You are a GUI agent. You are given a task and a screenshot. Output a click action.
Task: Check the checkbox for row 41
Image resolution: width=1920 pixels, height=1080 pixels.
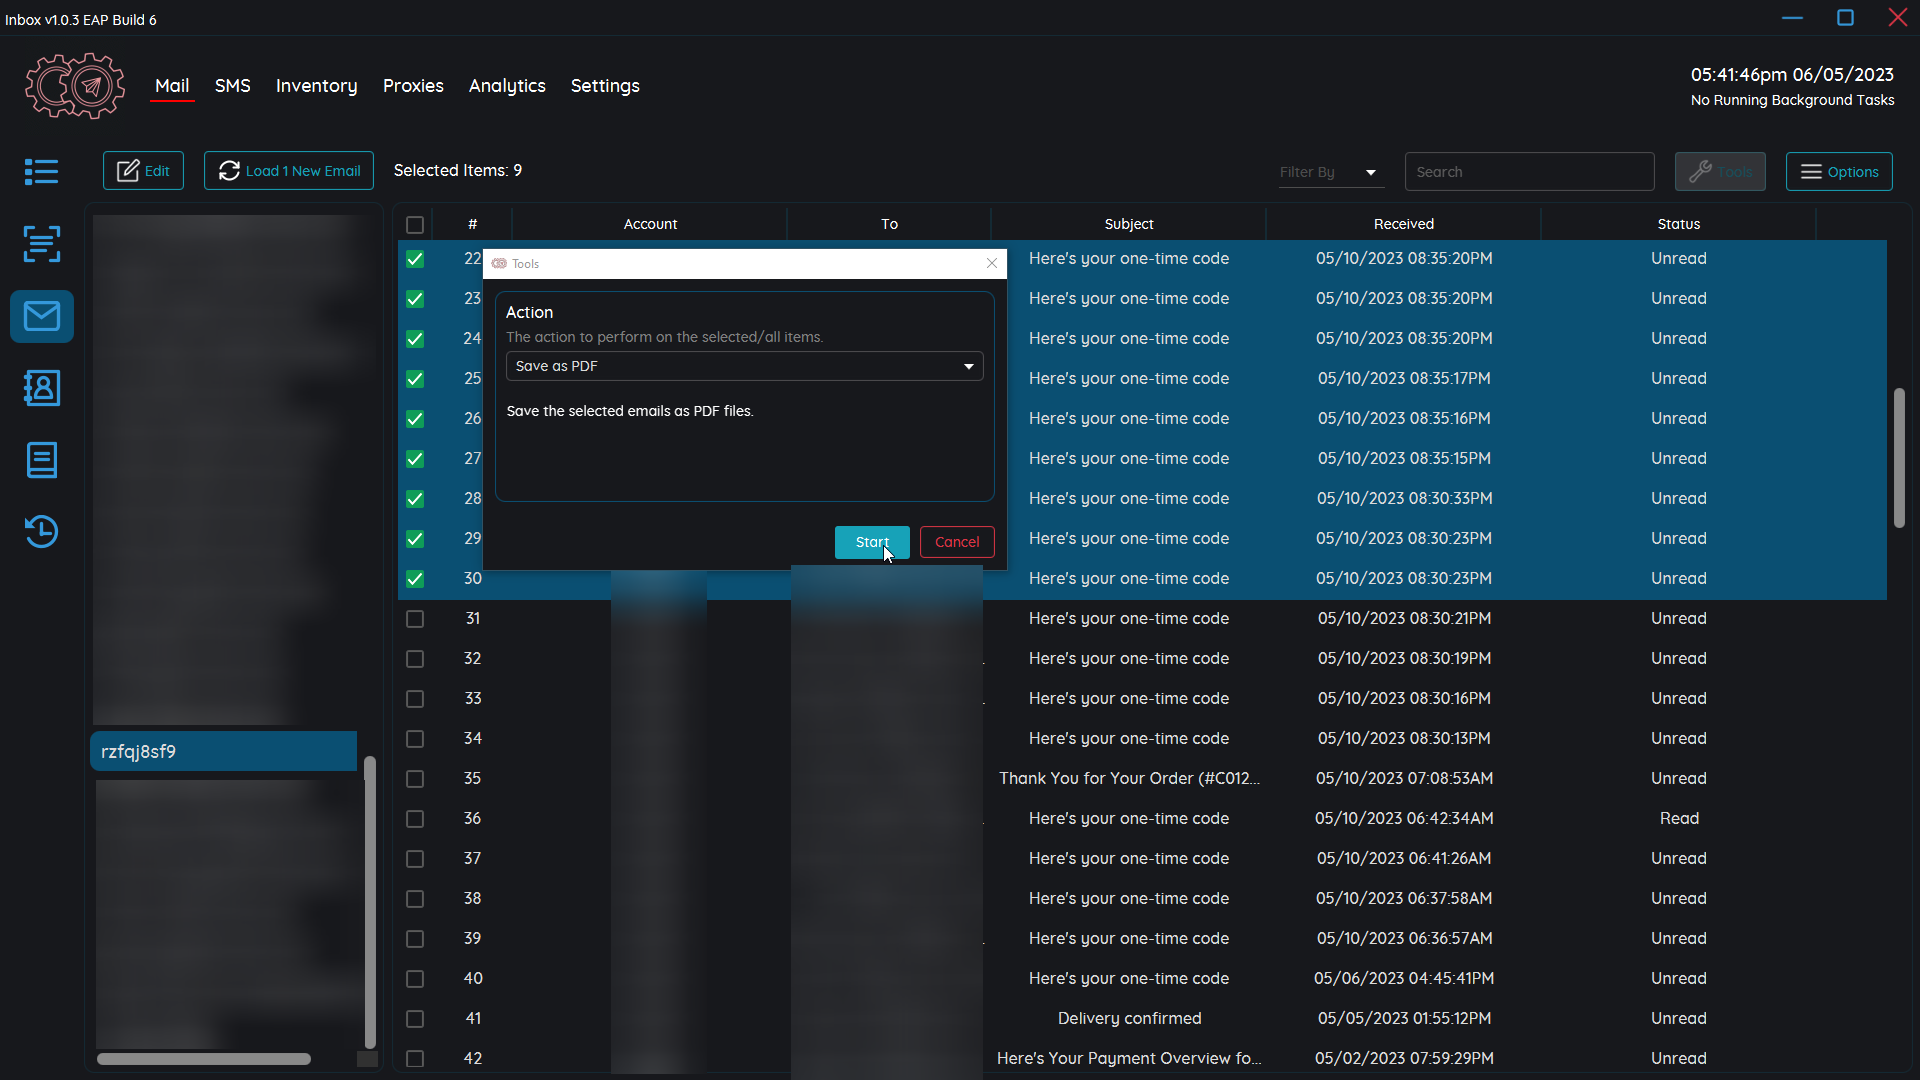(415, 1019)
